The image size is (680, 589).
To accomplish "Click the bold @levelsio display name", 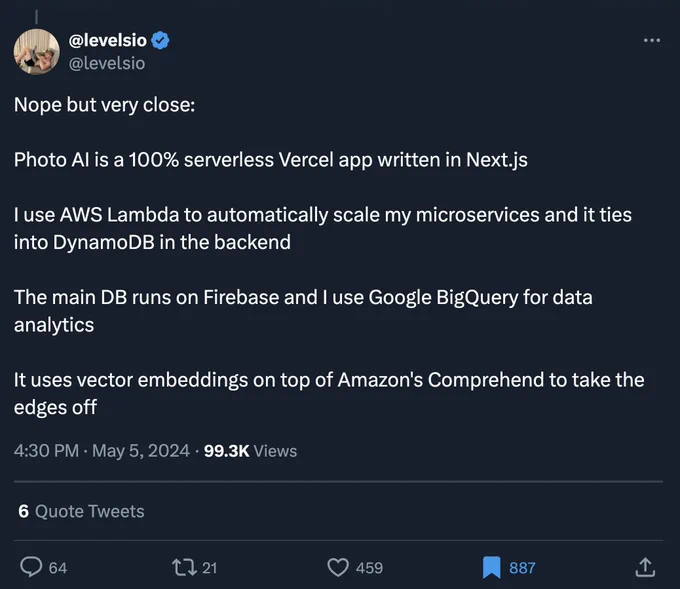I will (108, 40).
